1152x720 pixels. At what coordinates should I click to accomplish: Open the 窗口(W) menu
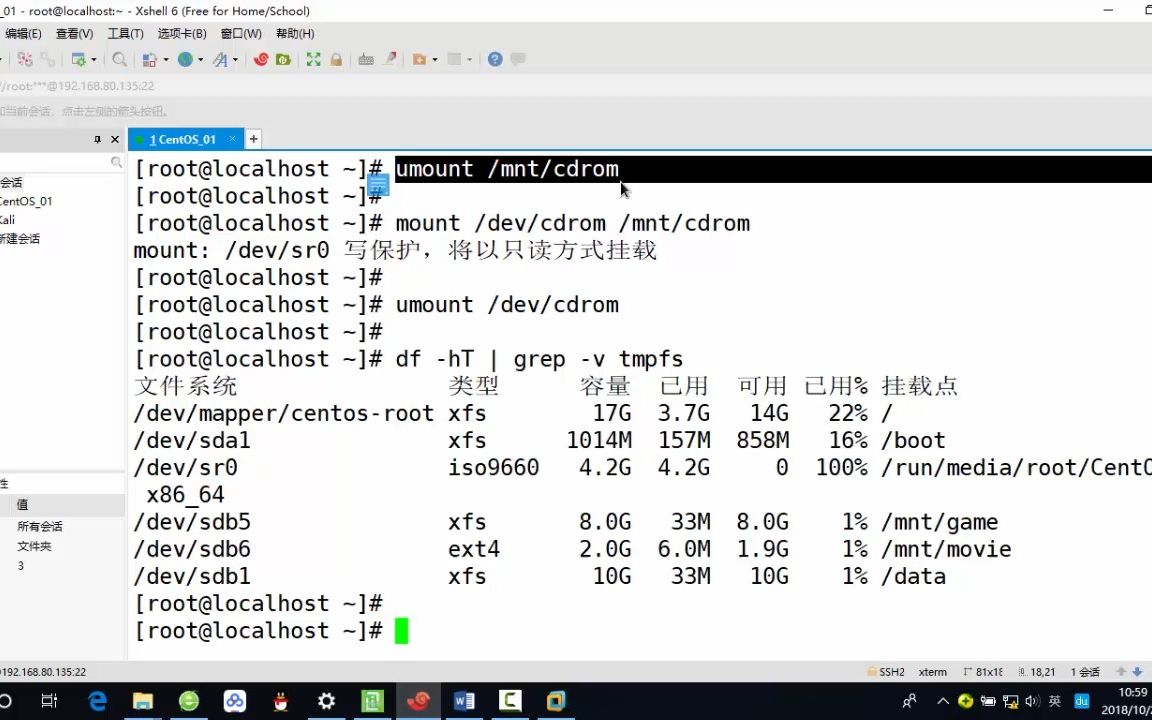pos(241,34)
